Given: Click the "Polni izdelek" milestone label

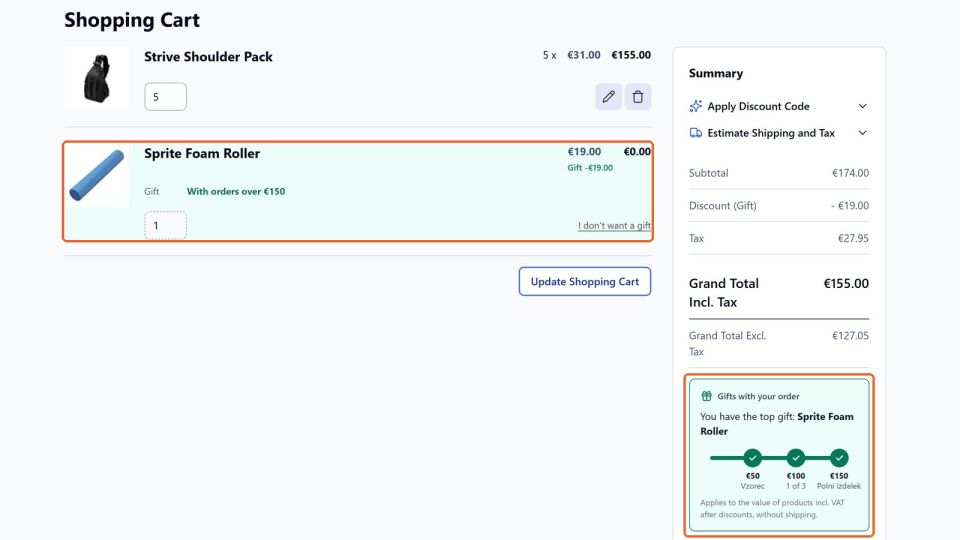Looking at the screenshot, I should (x=839, y=486).
